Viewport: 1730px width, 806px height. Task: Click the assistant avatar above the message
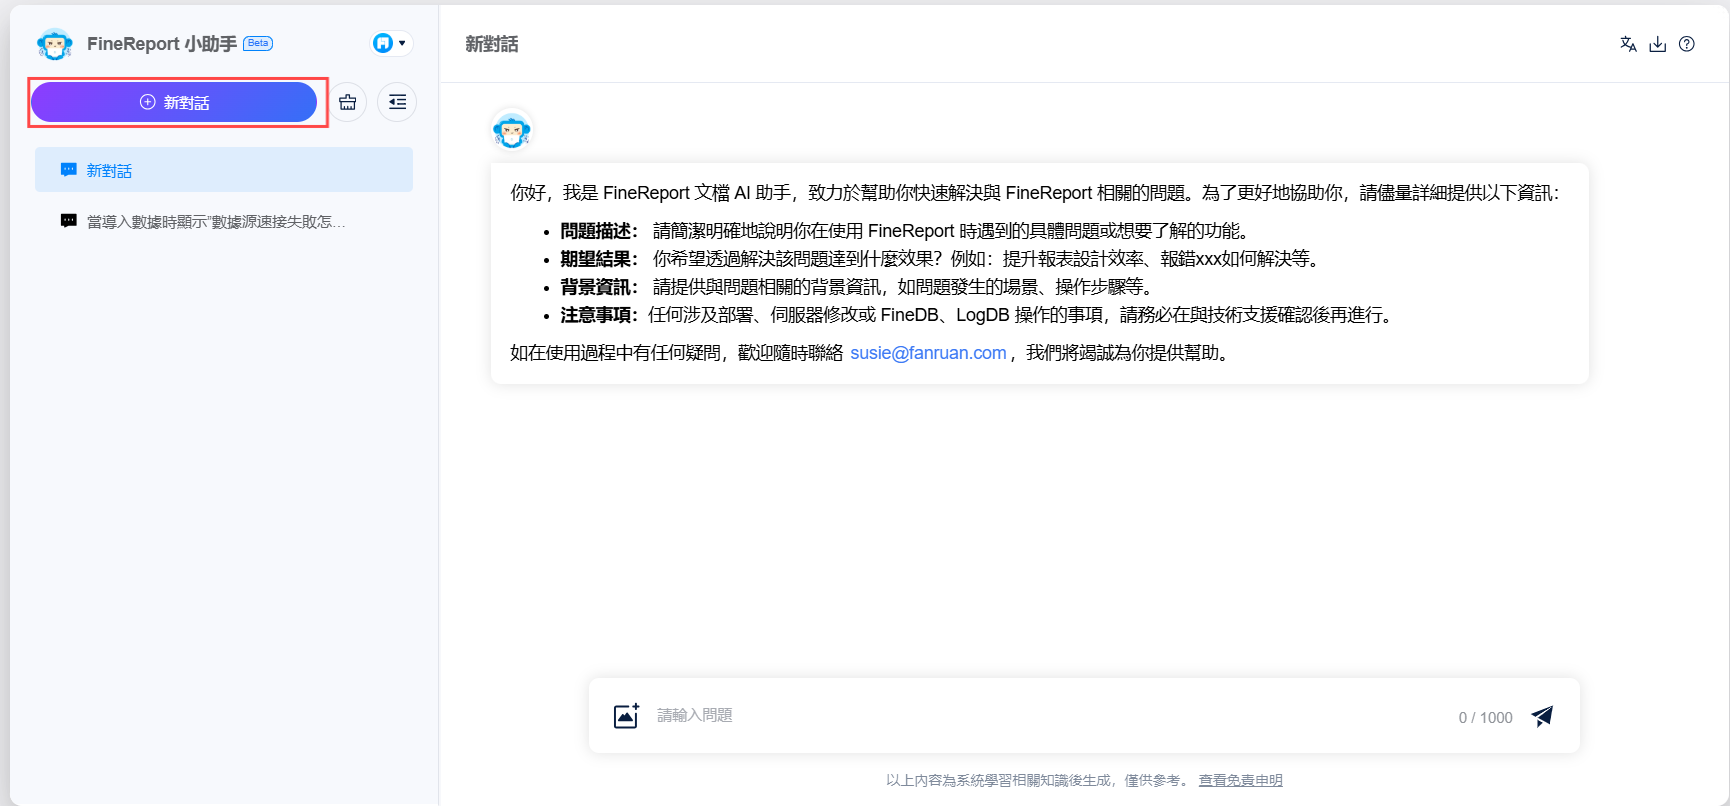(x=512, y=130)
